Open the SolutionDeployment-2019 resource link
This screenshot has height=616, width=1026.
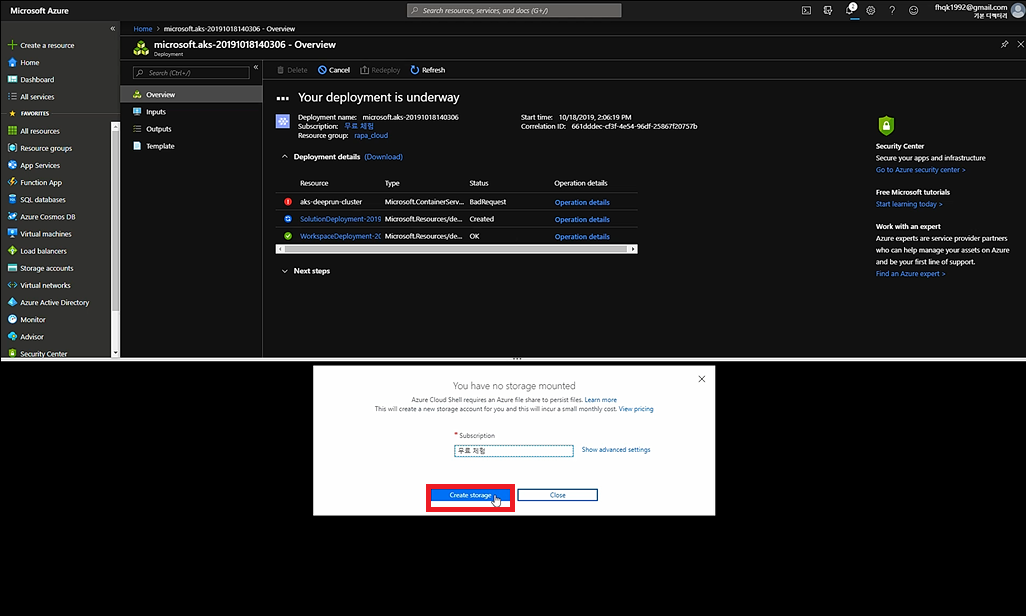(x=340, y=219)
